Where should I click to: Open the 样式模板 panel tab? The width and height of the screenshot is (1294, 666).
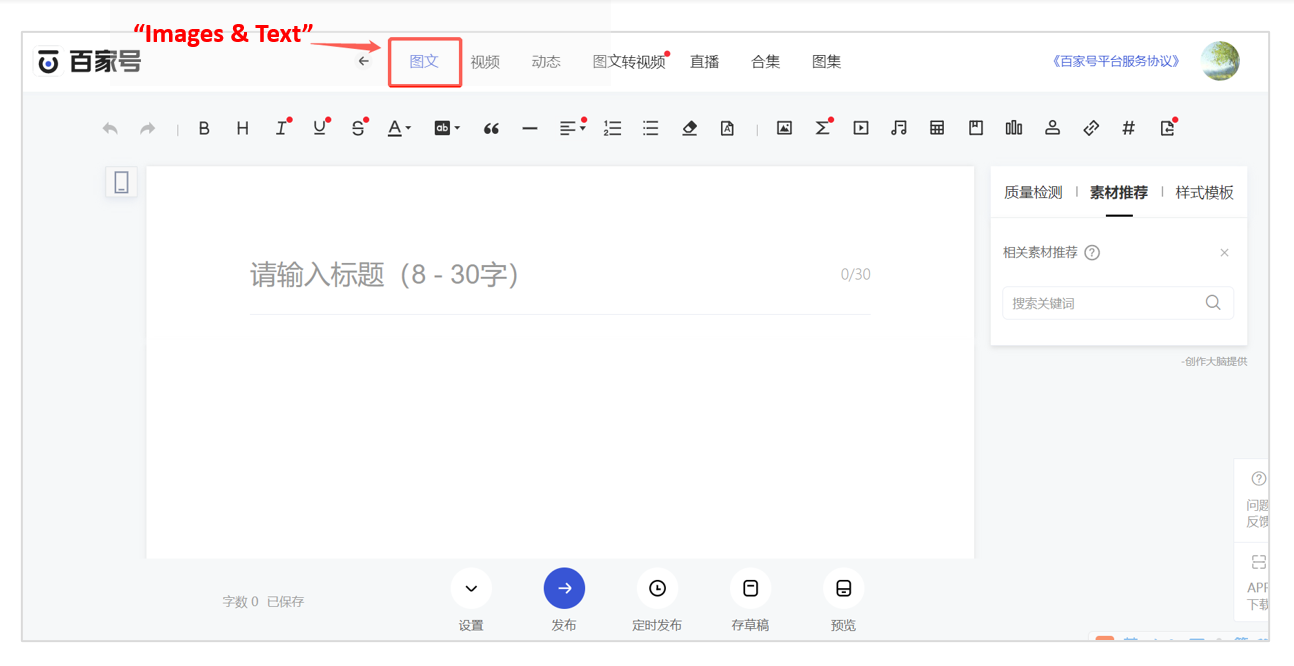[1205, 193]
